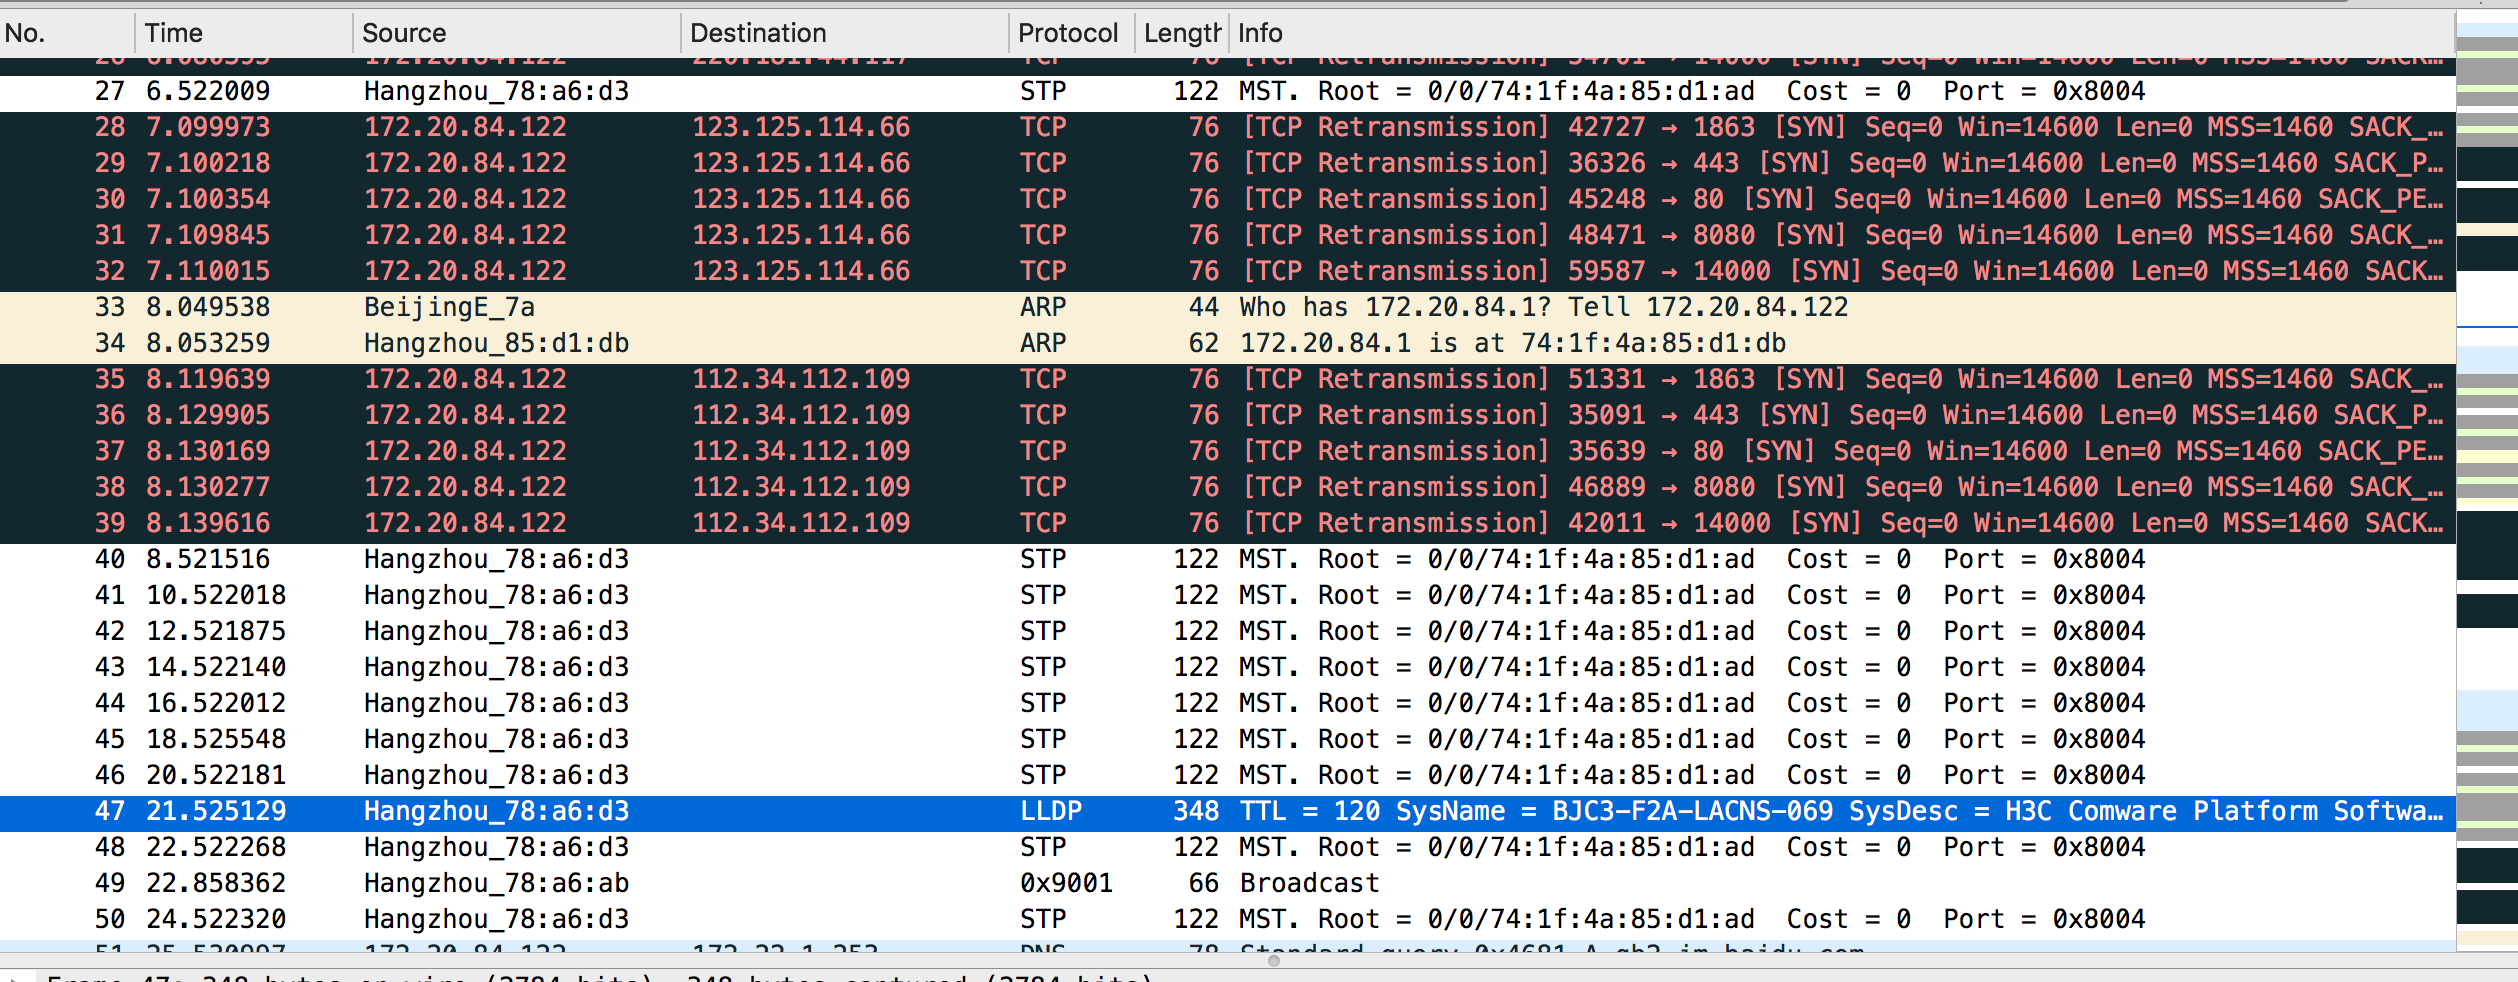This screenshot has width=2518, height=982.
Task: Sort packets by the Time column
Action: tap(240, 32)
